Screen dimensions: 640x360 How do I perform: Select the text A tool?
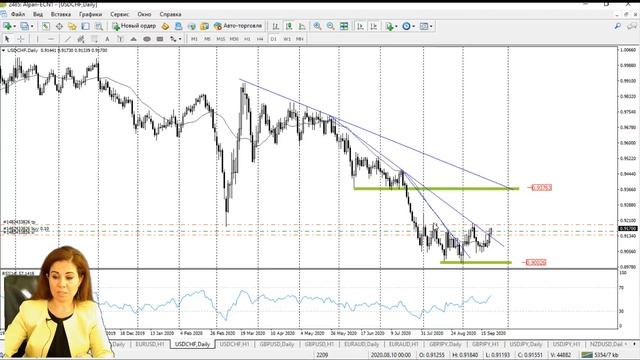pos(107,39)
